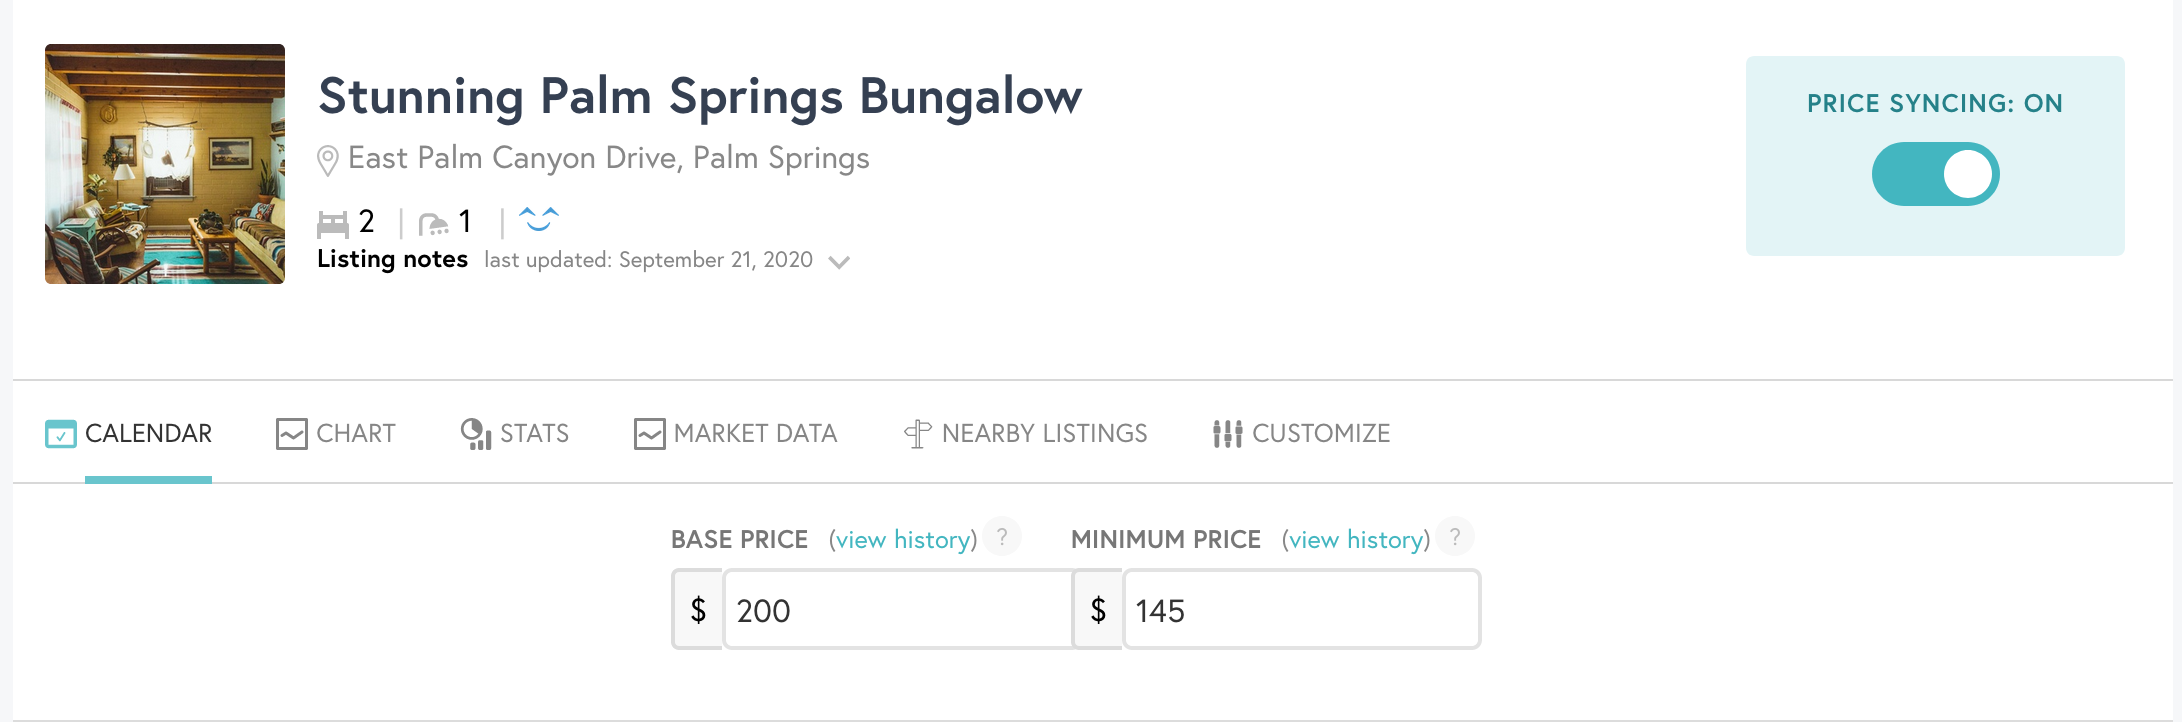The image size is (2182, 722).
Task: Click the nearby listings signpost icon
Action: tap(918, 434)
